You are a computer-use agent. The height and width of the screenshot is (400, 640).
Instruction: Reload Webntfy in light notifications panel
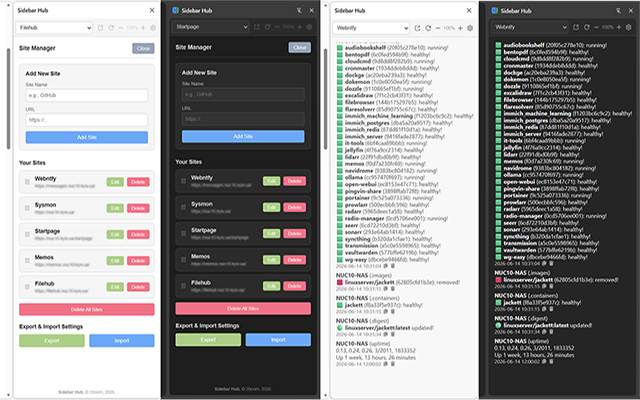point(428,28)
